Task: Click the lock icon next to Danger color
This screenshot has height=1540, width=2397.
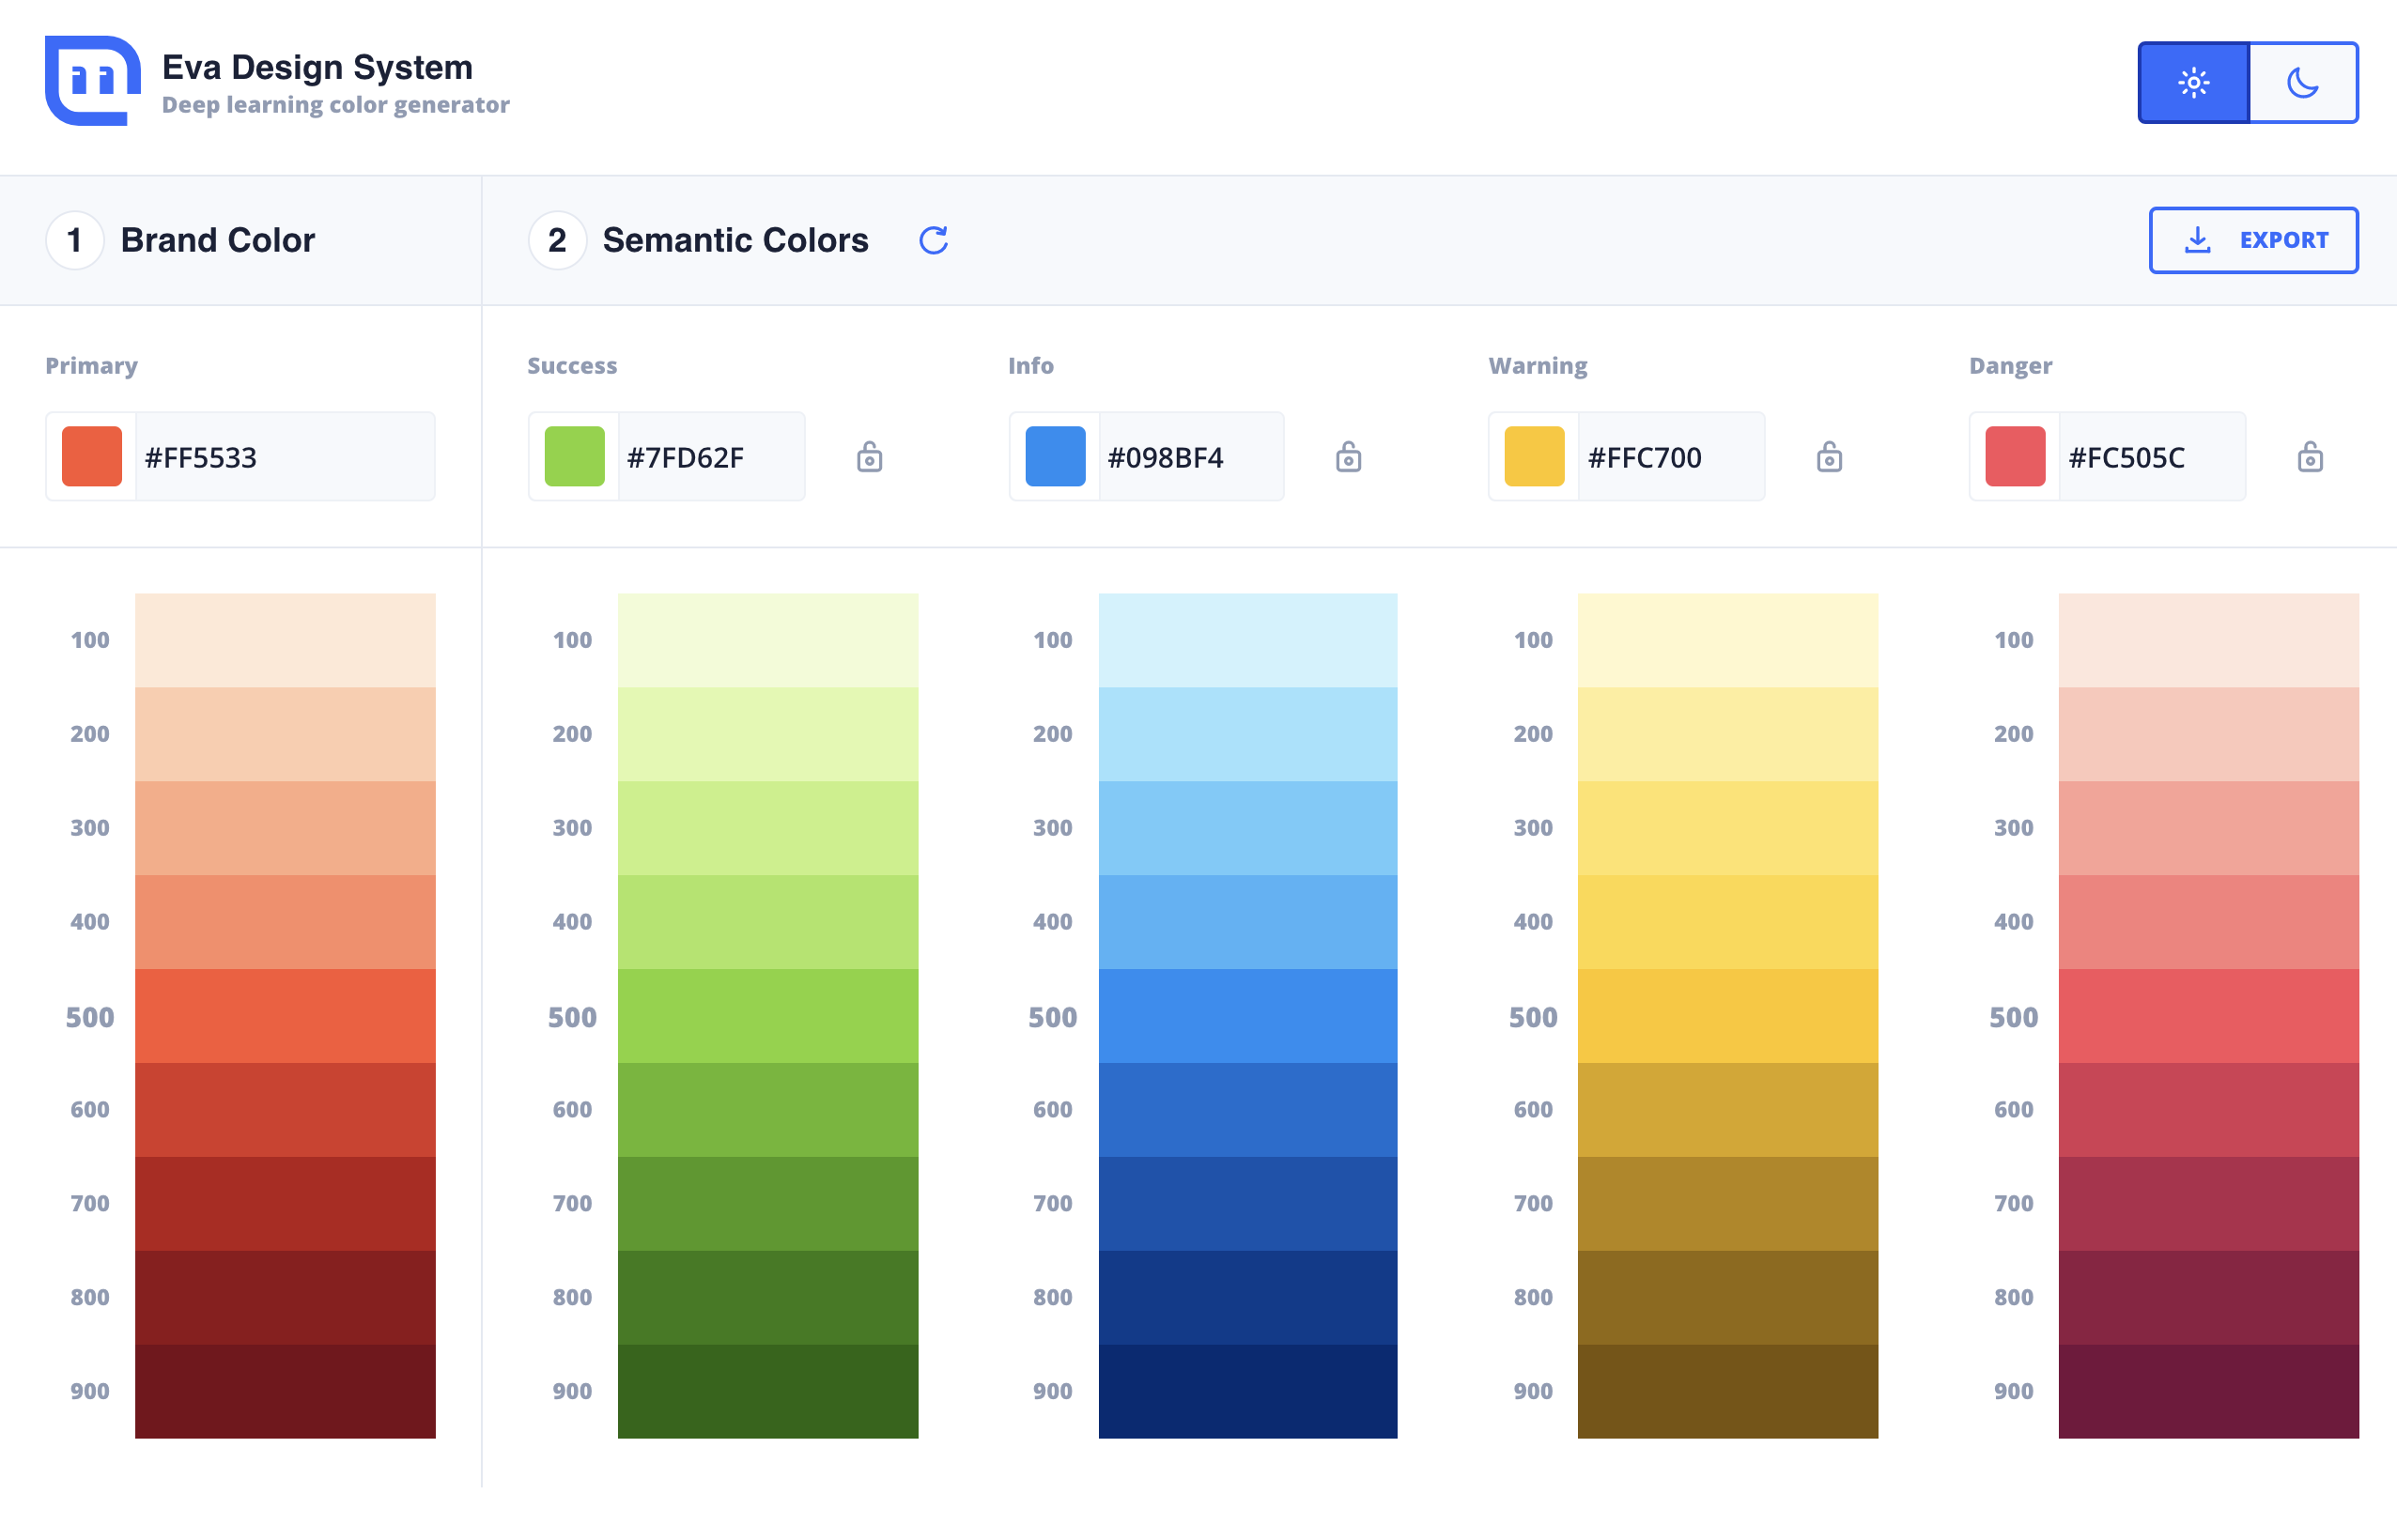Action: coord(2312,457)
